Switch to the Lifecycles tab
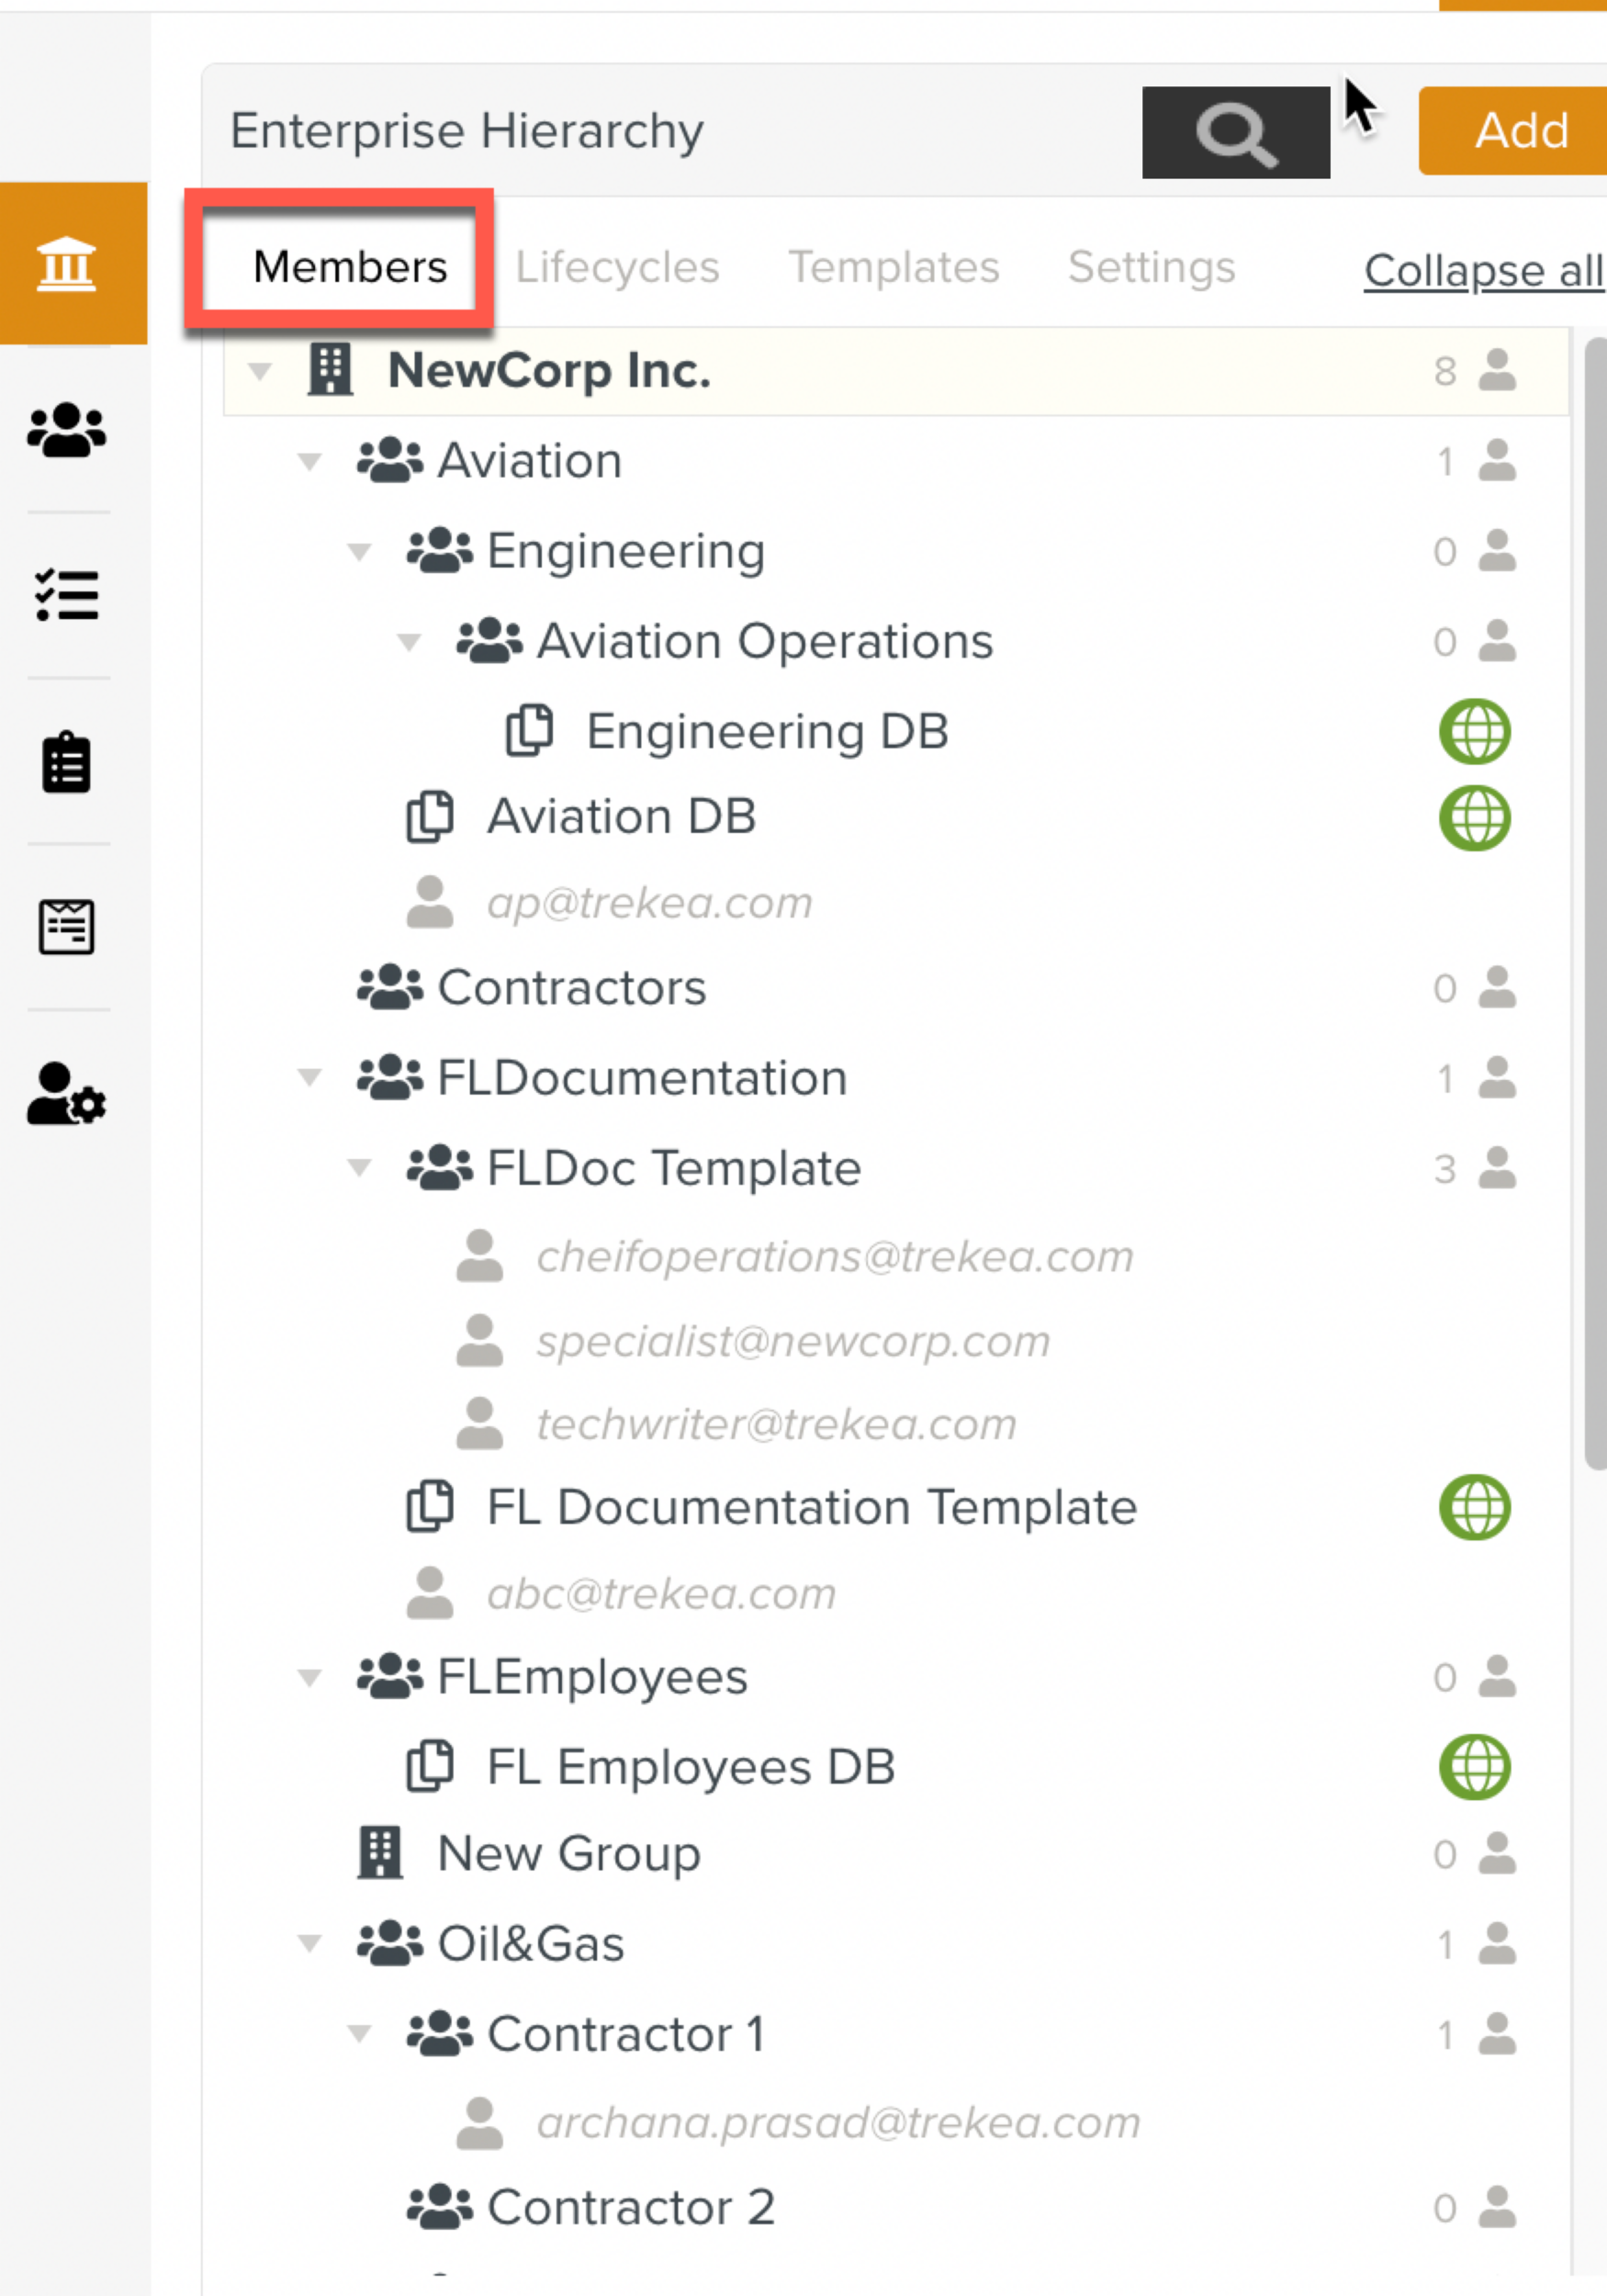 coord(617,268)
